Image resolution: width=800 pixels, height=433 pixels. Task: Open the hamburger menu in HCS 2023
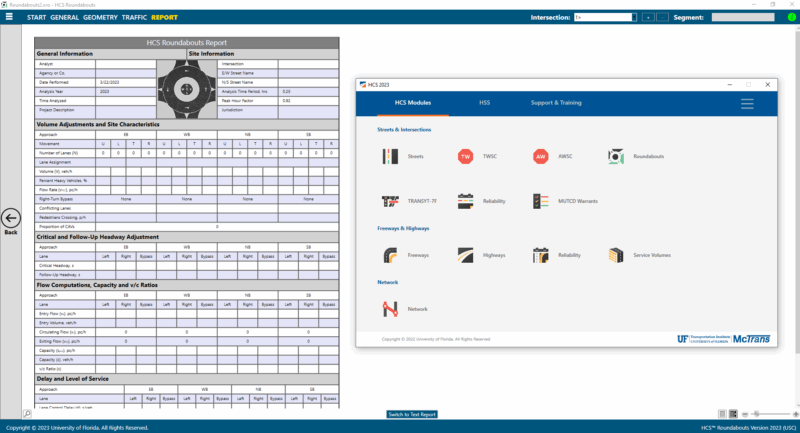click(747, 103)
